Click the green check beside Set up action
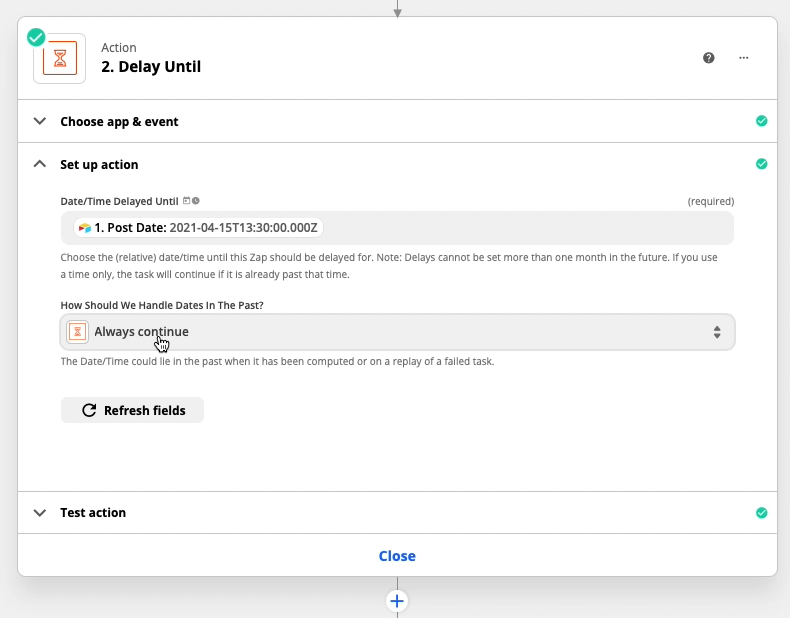The image size is (790, 618). [761, 164]
